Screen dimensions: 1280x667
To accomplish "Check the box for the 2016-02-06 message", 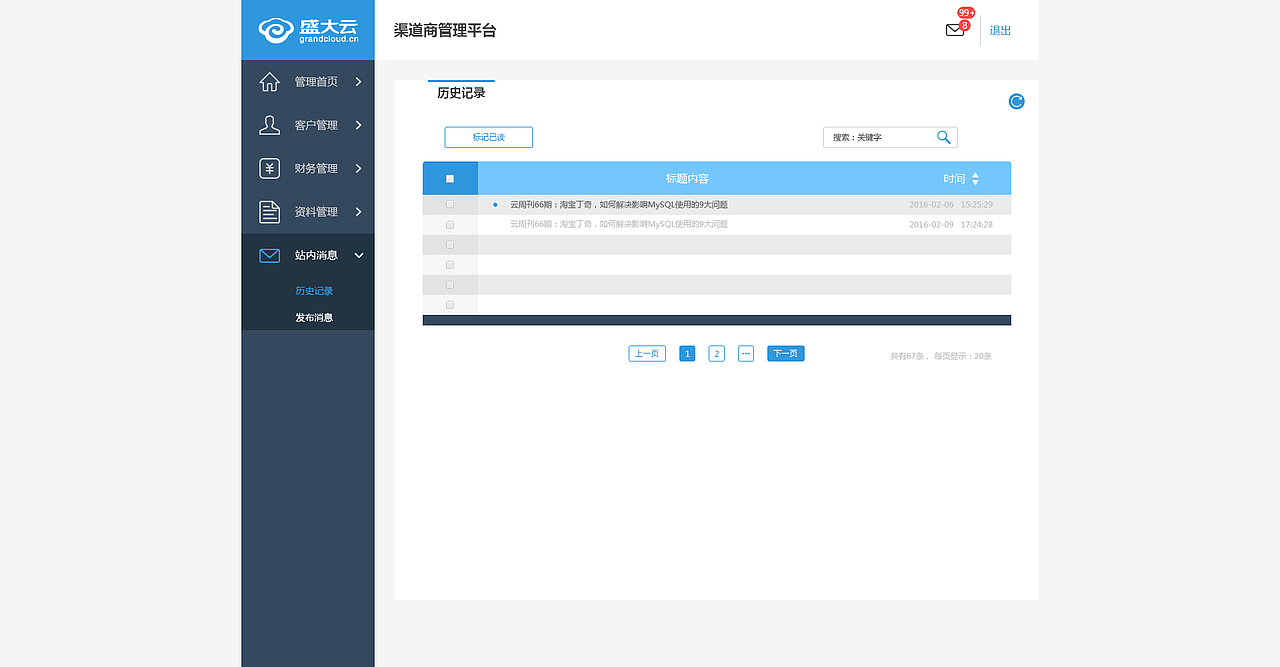I will tap(450, 204).
